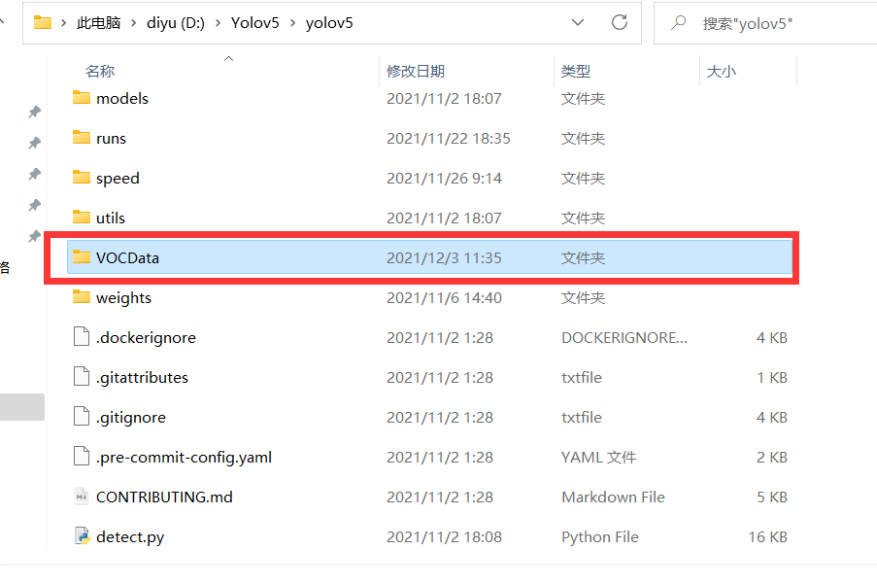Image resolution: width=877 pixels, height=568 pixels.
Task: Sort by 类型 column header
Action: point(576,71)
